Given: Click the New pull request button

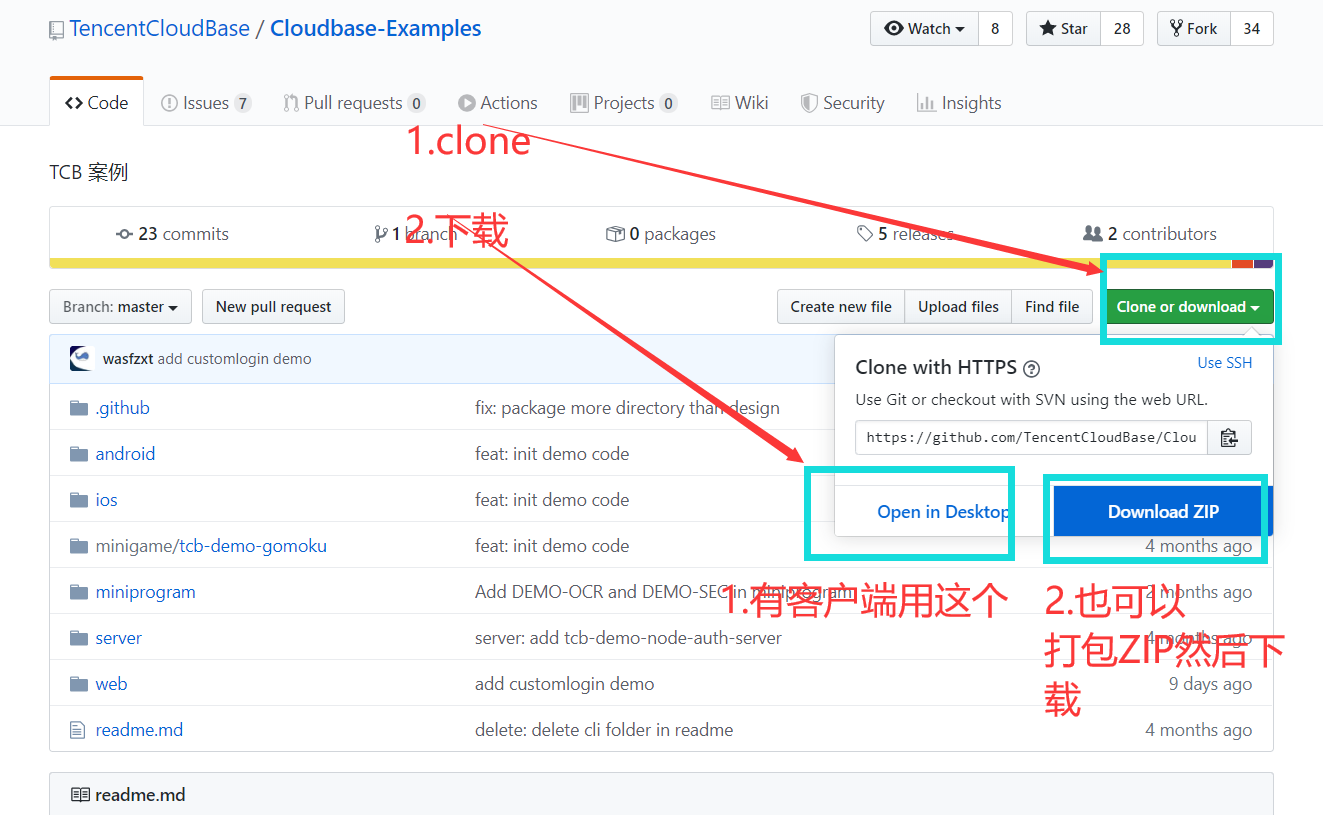Looking at the screenshot, I should tap(273, 307).
